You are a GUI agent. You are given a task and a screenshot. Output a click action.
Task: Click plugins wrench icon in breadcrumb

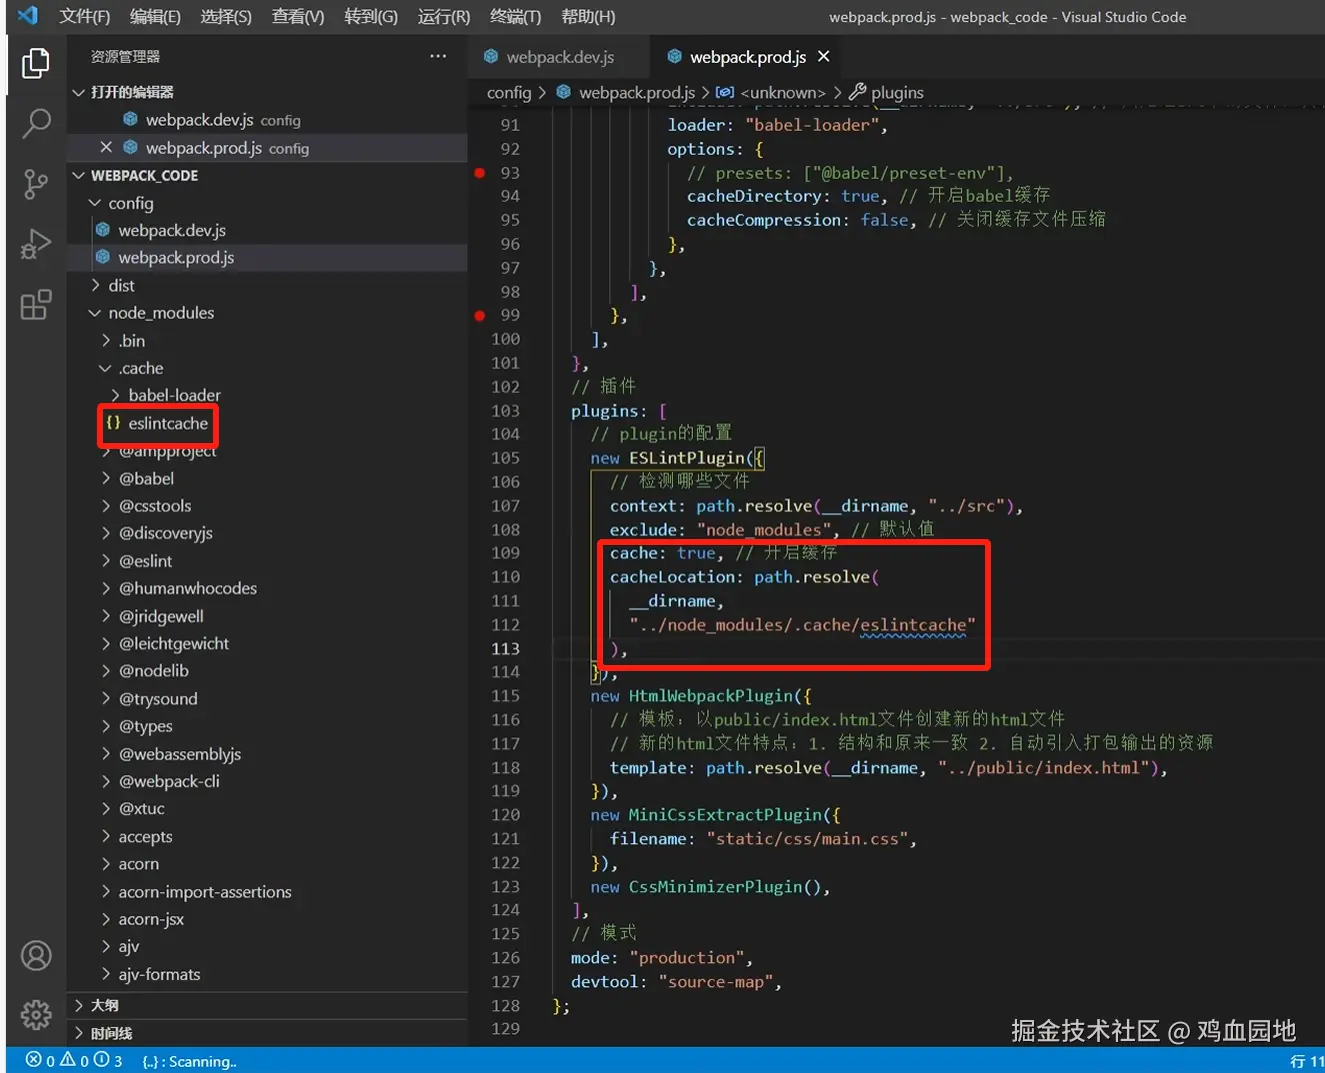click(x=858, y=92)
